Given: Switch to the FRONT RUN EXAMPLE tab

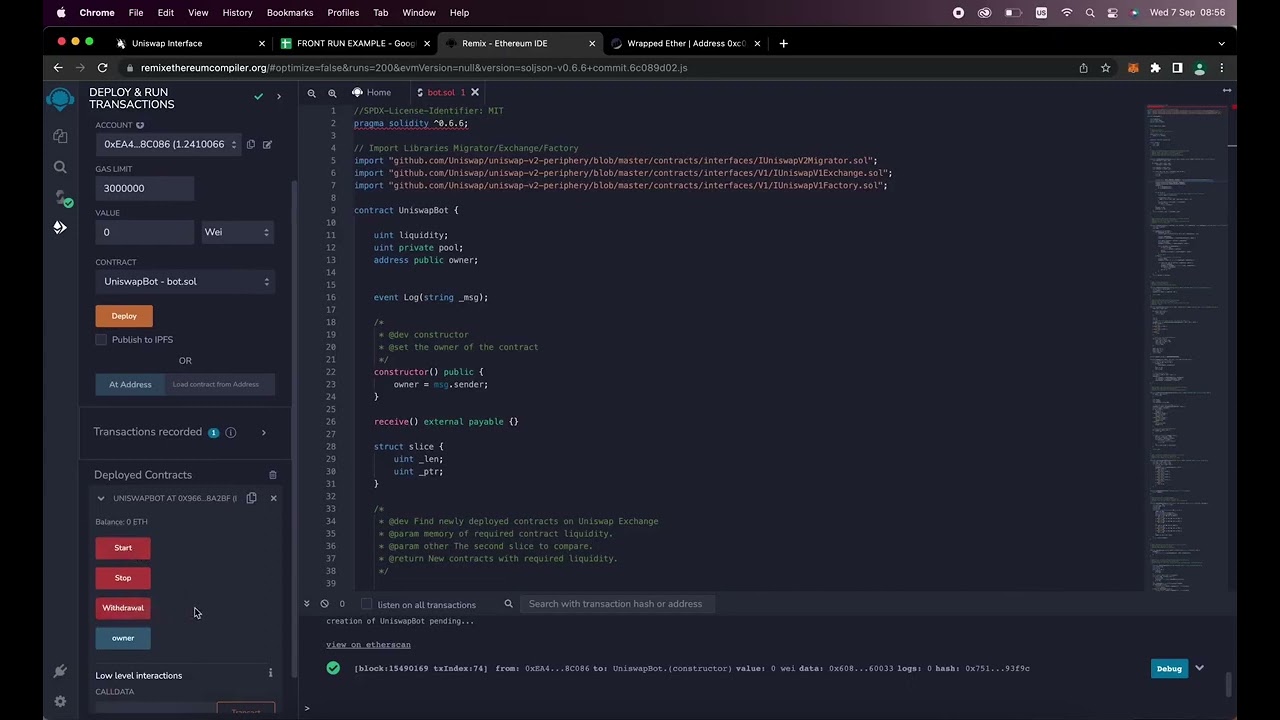Looking at the screenshot, I should point(355,43).
